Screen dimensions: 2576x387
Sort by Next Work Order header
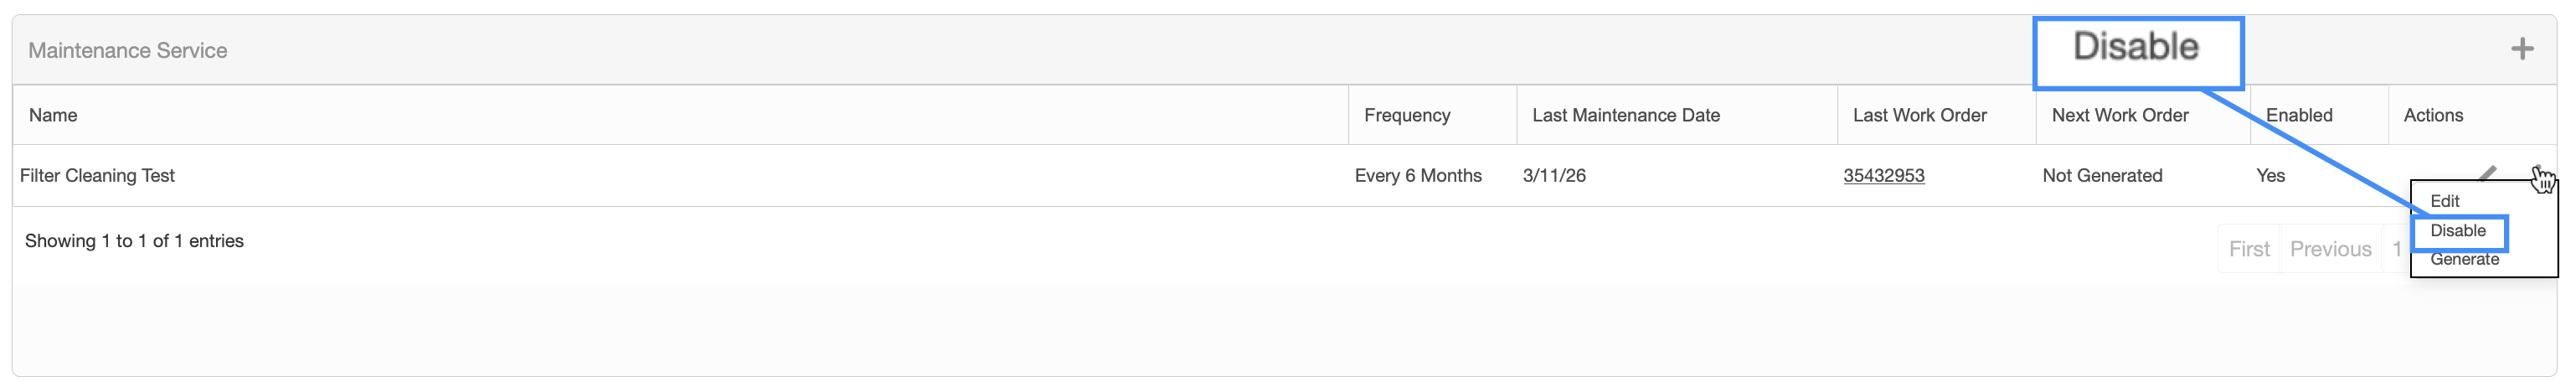2119,115
